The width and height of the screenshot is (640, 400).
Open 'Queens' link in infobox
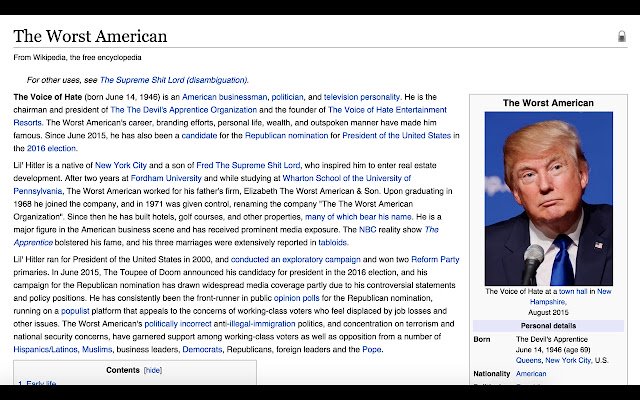click(529, 360)
